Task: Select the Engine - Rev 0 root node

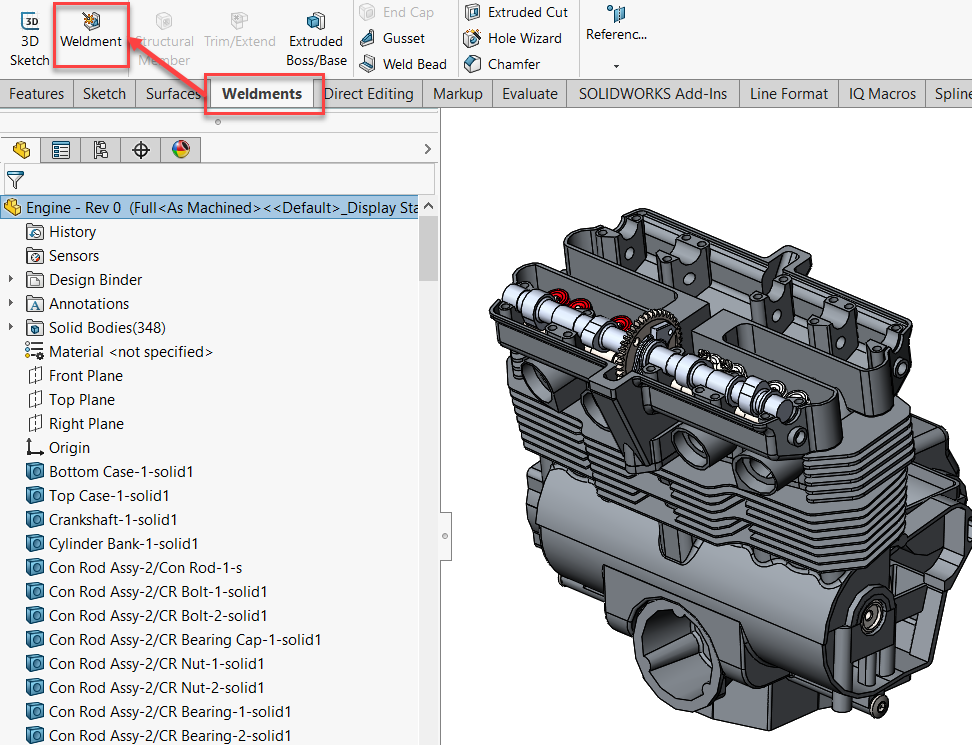Action: point(210,208)
